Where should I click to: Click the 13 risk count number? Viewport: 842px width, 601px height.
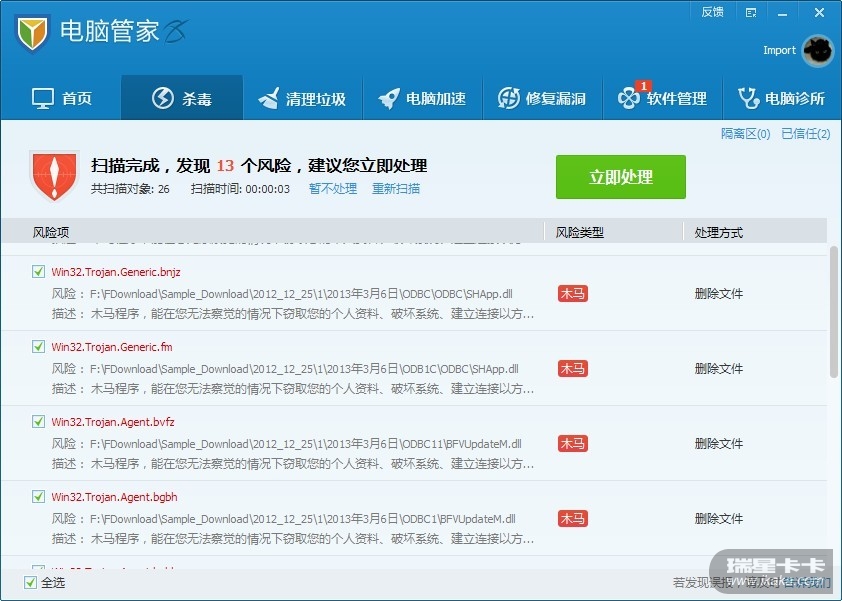tap(225, 165)
